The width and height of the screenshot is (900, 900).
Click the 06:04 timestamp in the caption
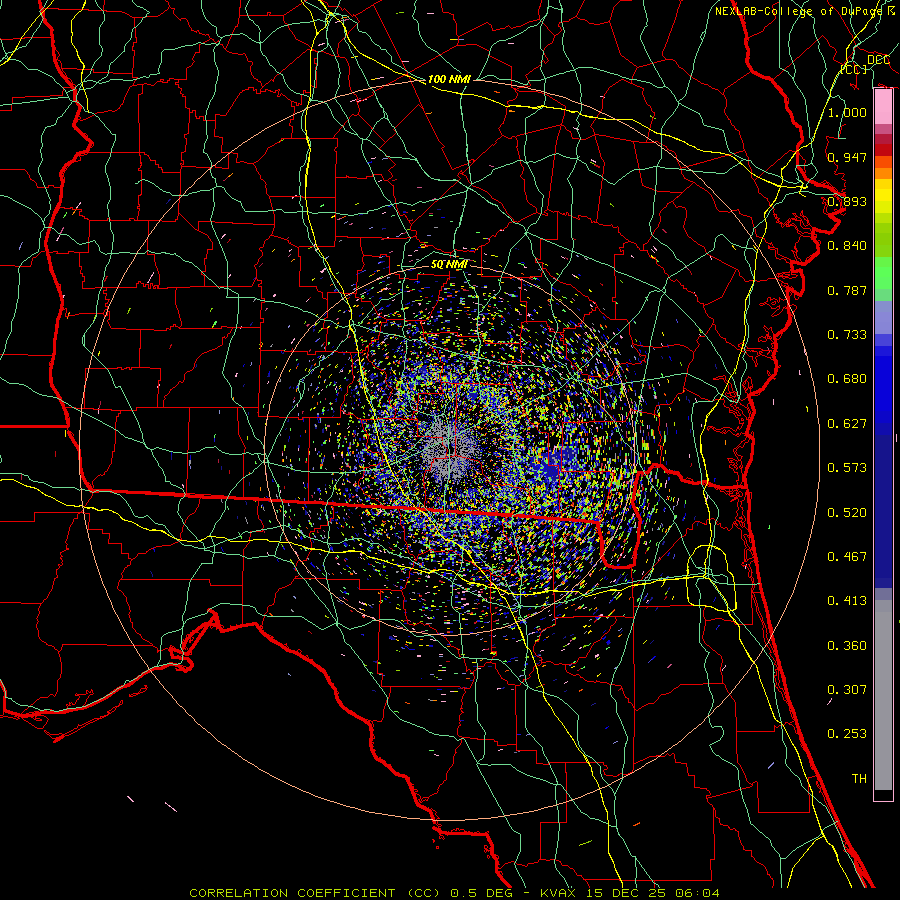point(698,893)
